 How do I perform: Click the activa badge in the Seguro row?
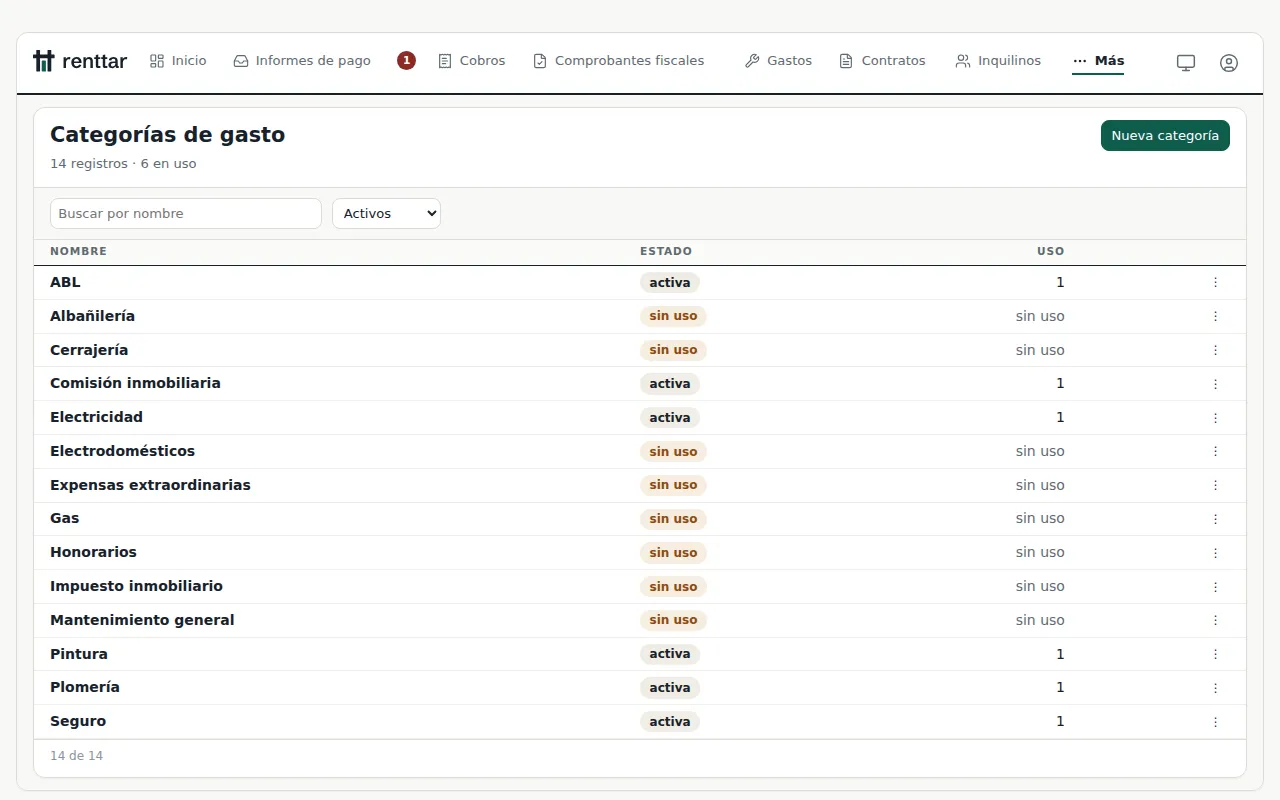(670, 722)
